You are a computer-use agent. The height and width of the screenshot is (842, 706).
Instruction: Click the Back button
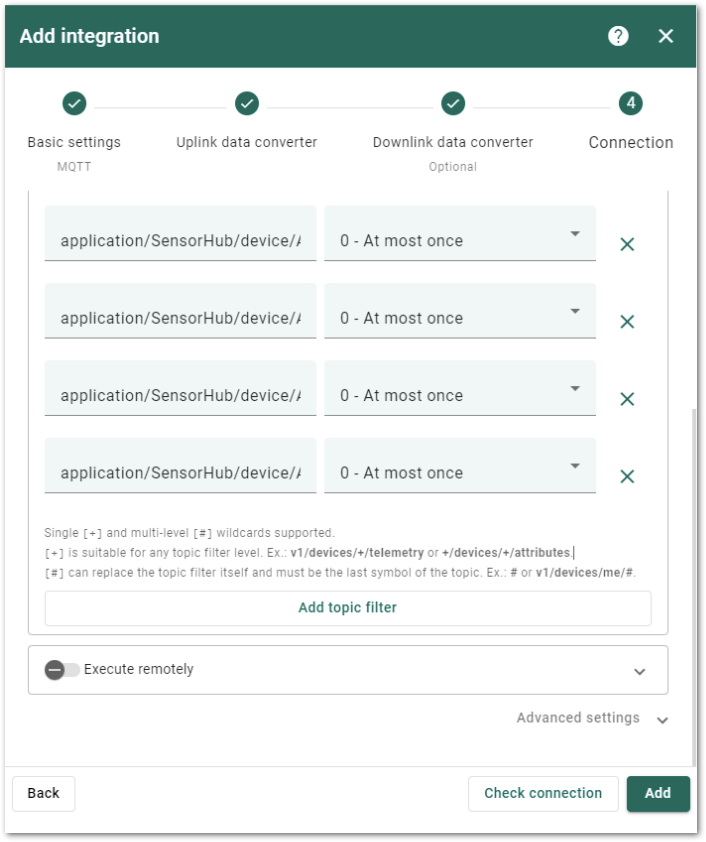click(x=43, y=793)
